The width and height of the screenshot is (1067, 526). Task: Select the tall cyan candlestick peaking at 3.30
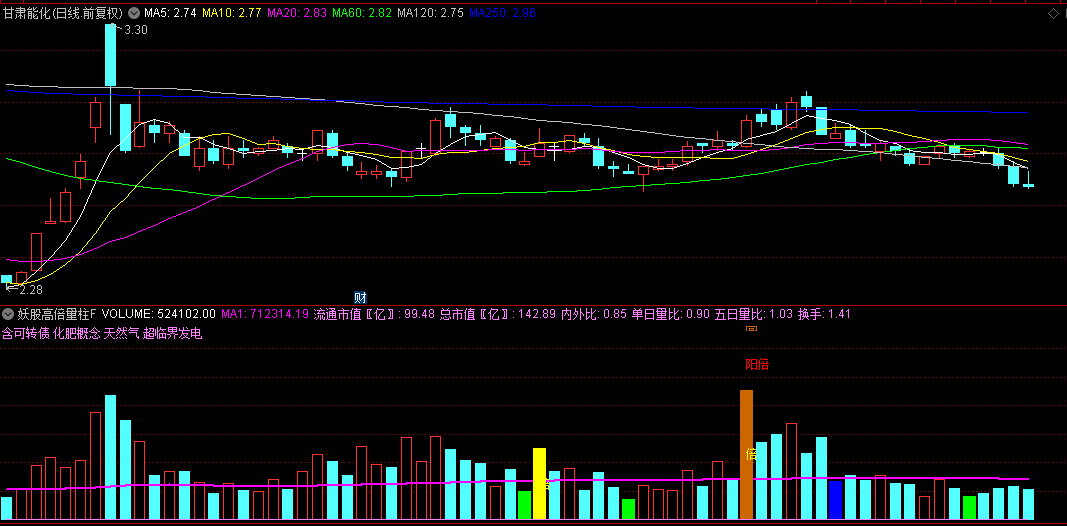coord(110,54)
